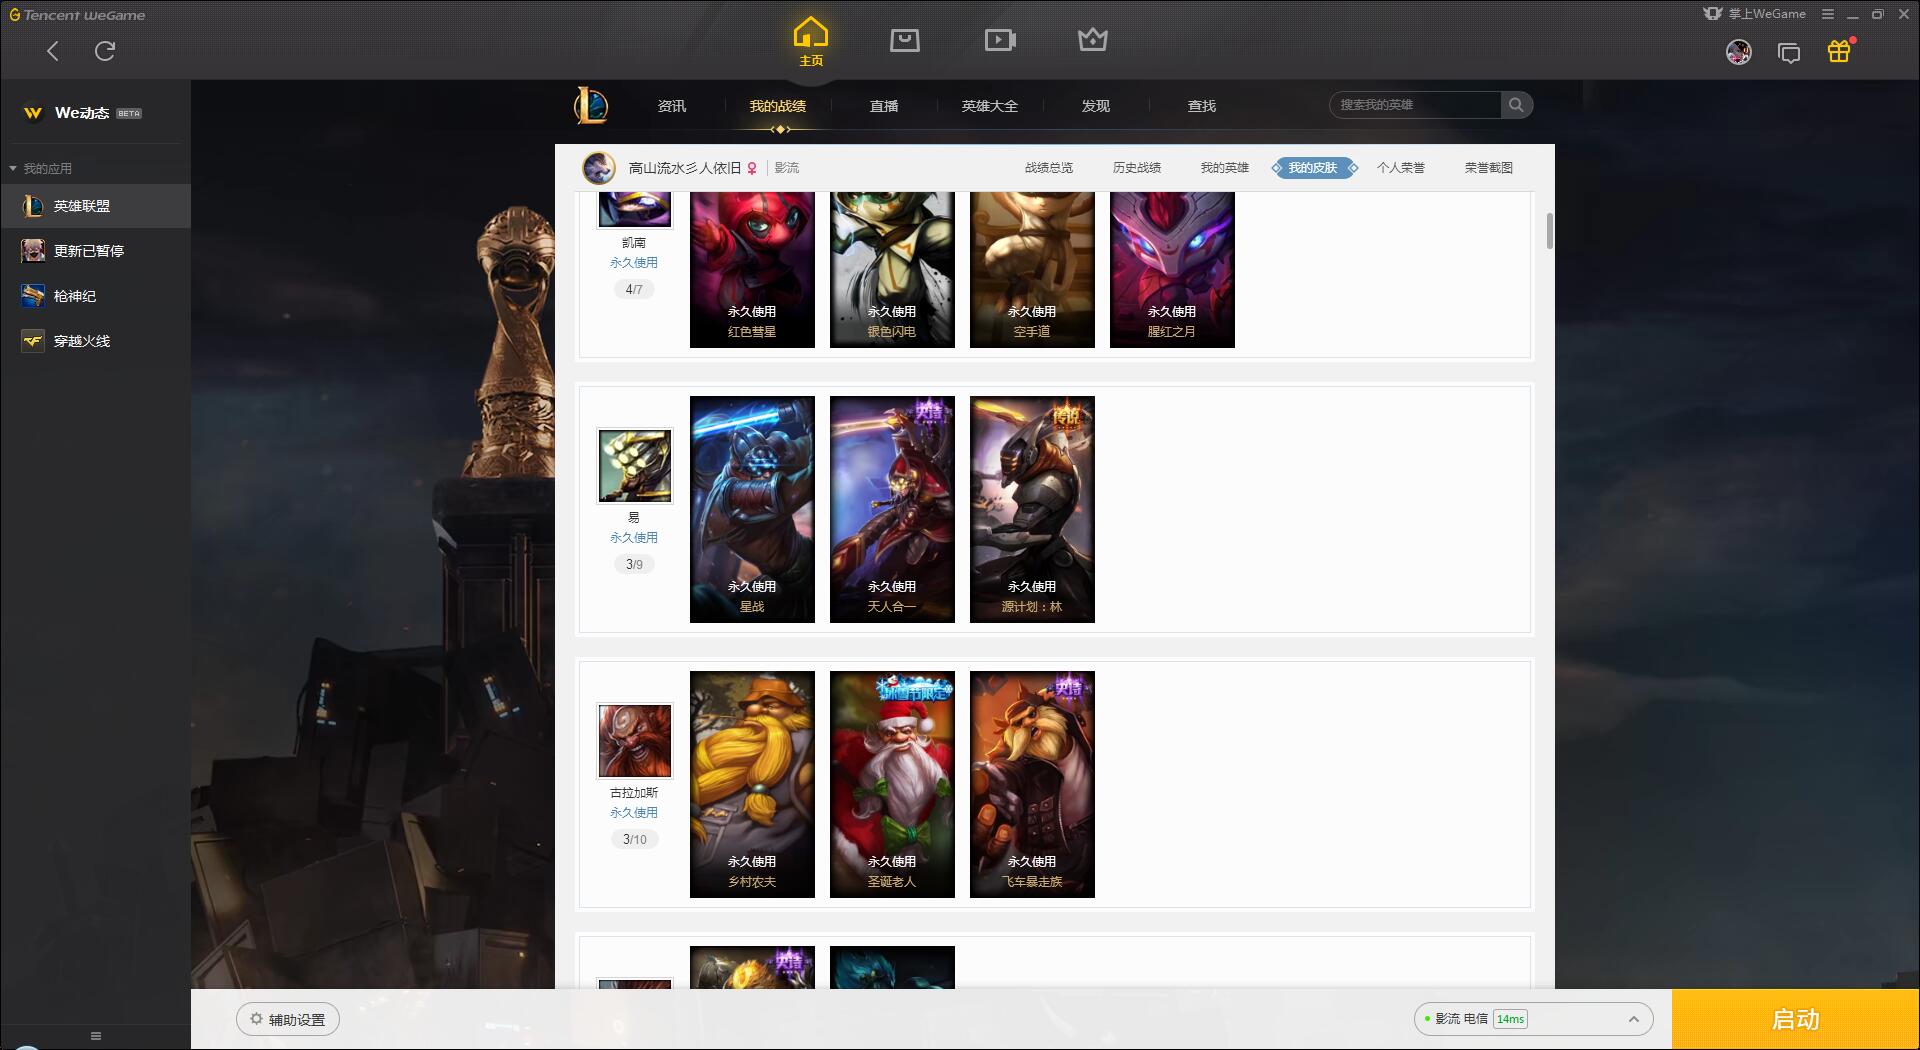Open the 乡村农夫 skin card

[x=752, y=784]
